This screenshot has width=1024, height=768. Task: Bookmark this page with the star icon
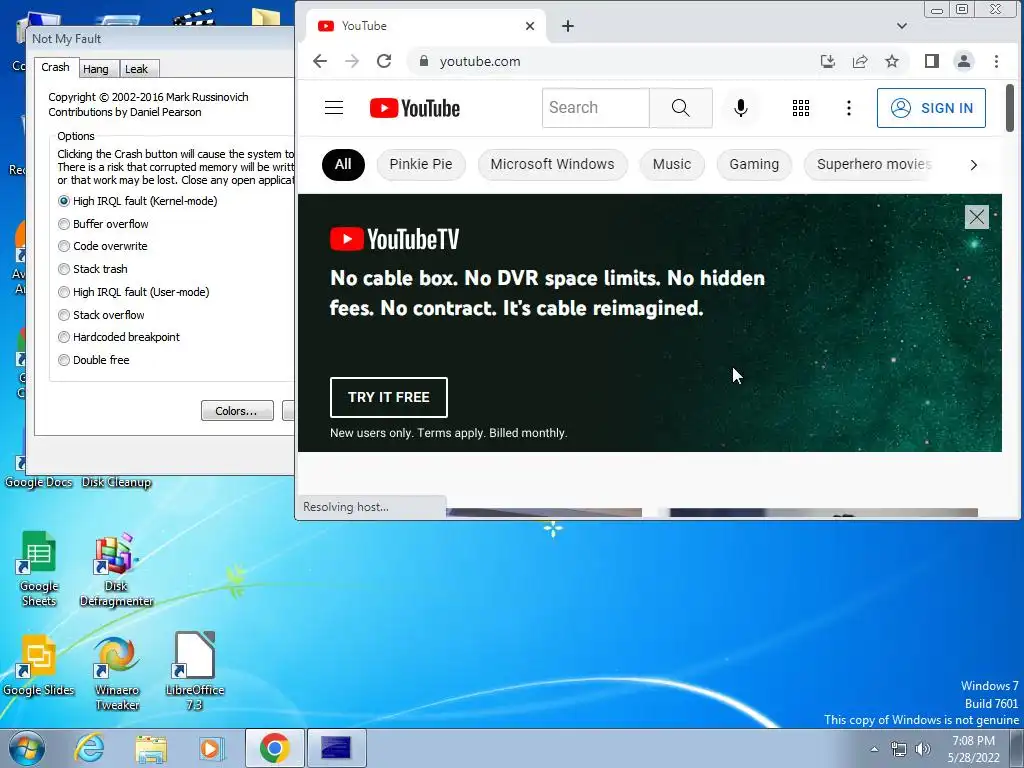[892, 61]
